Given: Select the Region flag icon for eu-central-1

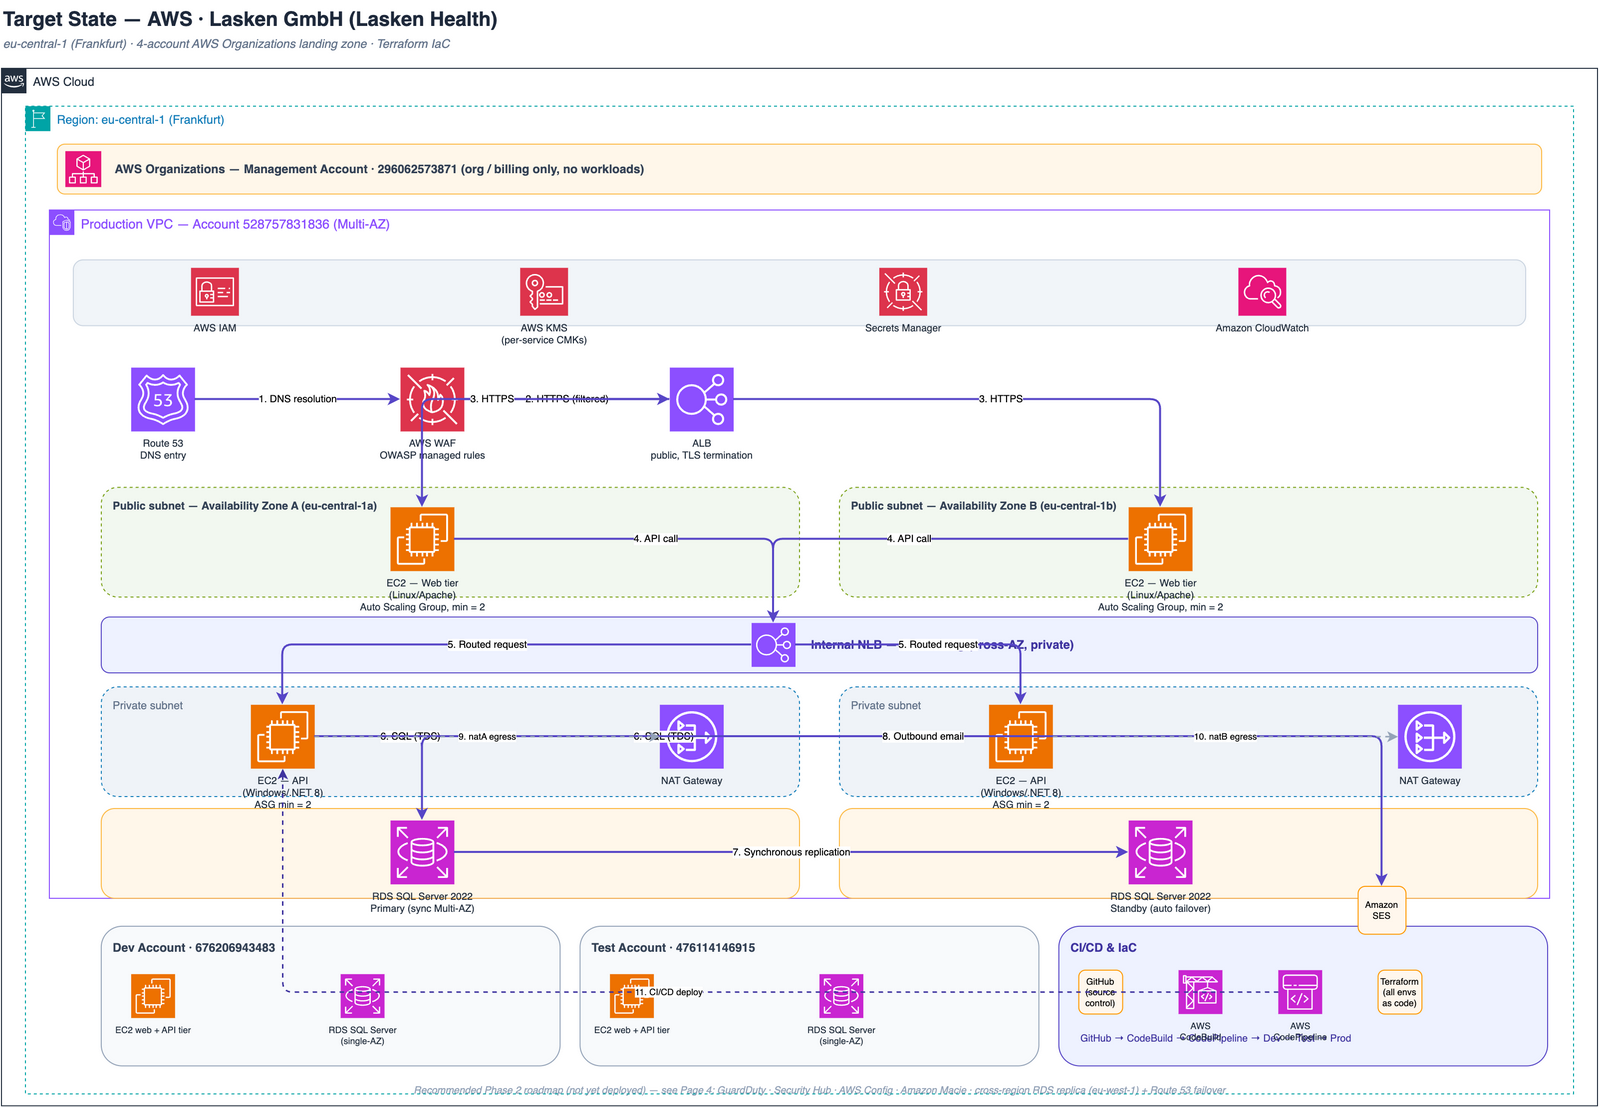Looking at the screenshot, I should pyautogui.click(x=38, y=119).
